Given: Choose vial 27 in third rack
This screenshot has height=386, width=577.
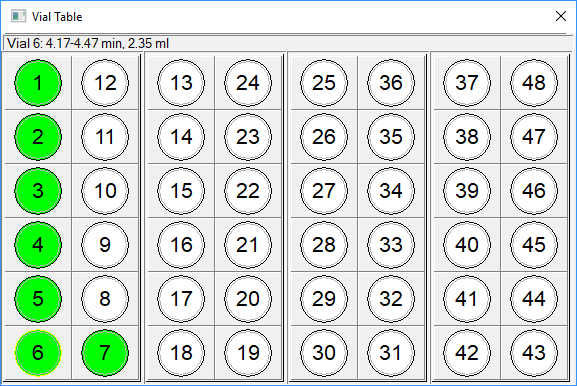Looking at the screenshot, I should pos(324,191).
